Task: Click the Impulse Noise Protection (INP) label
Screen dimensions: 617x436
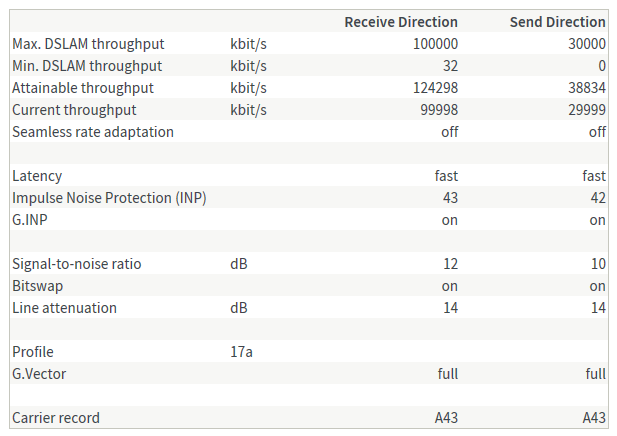Action: click(x=110, y=198)
